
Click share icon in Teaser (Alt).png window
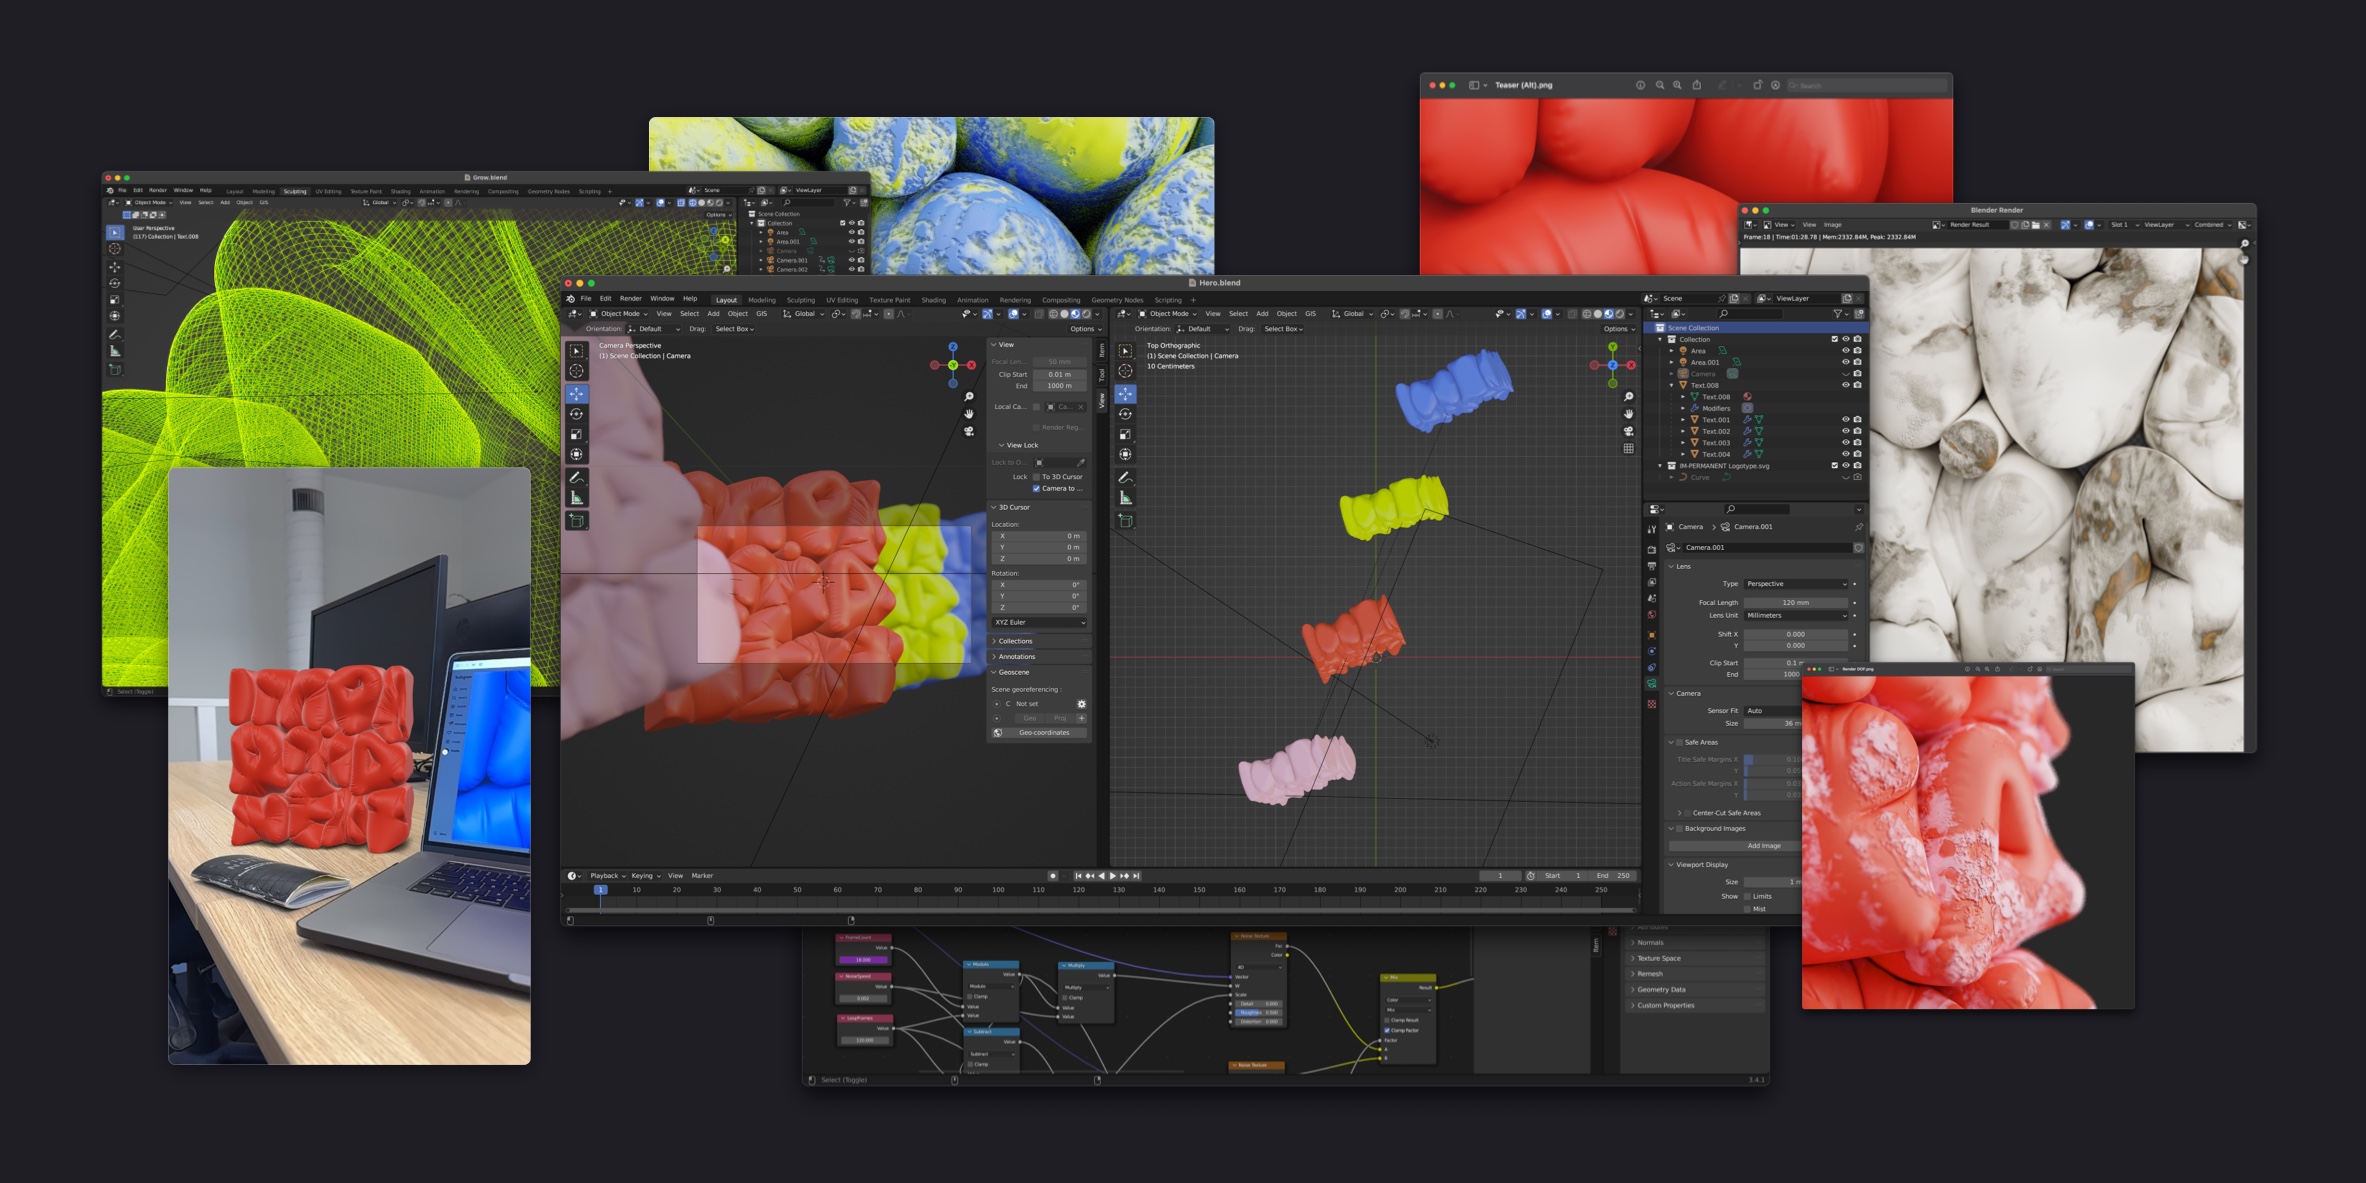pyautogui.click(x=1697, y=85)
